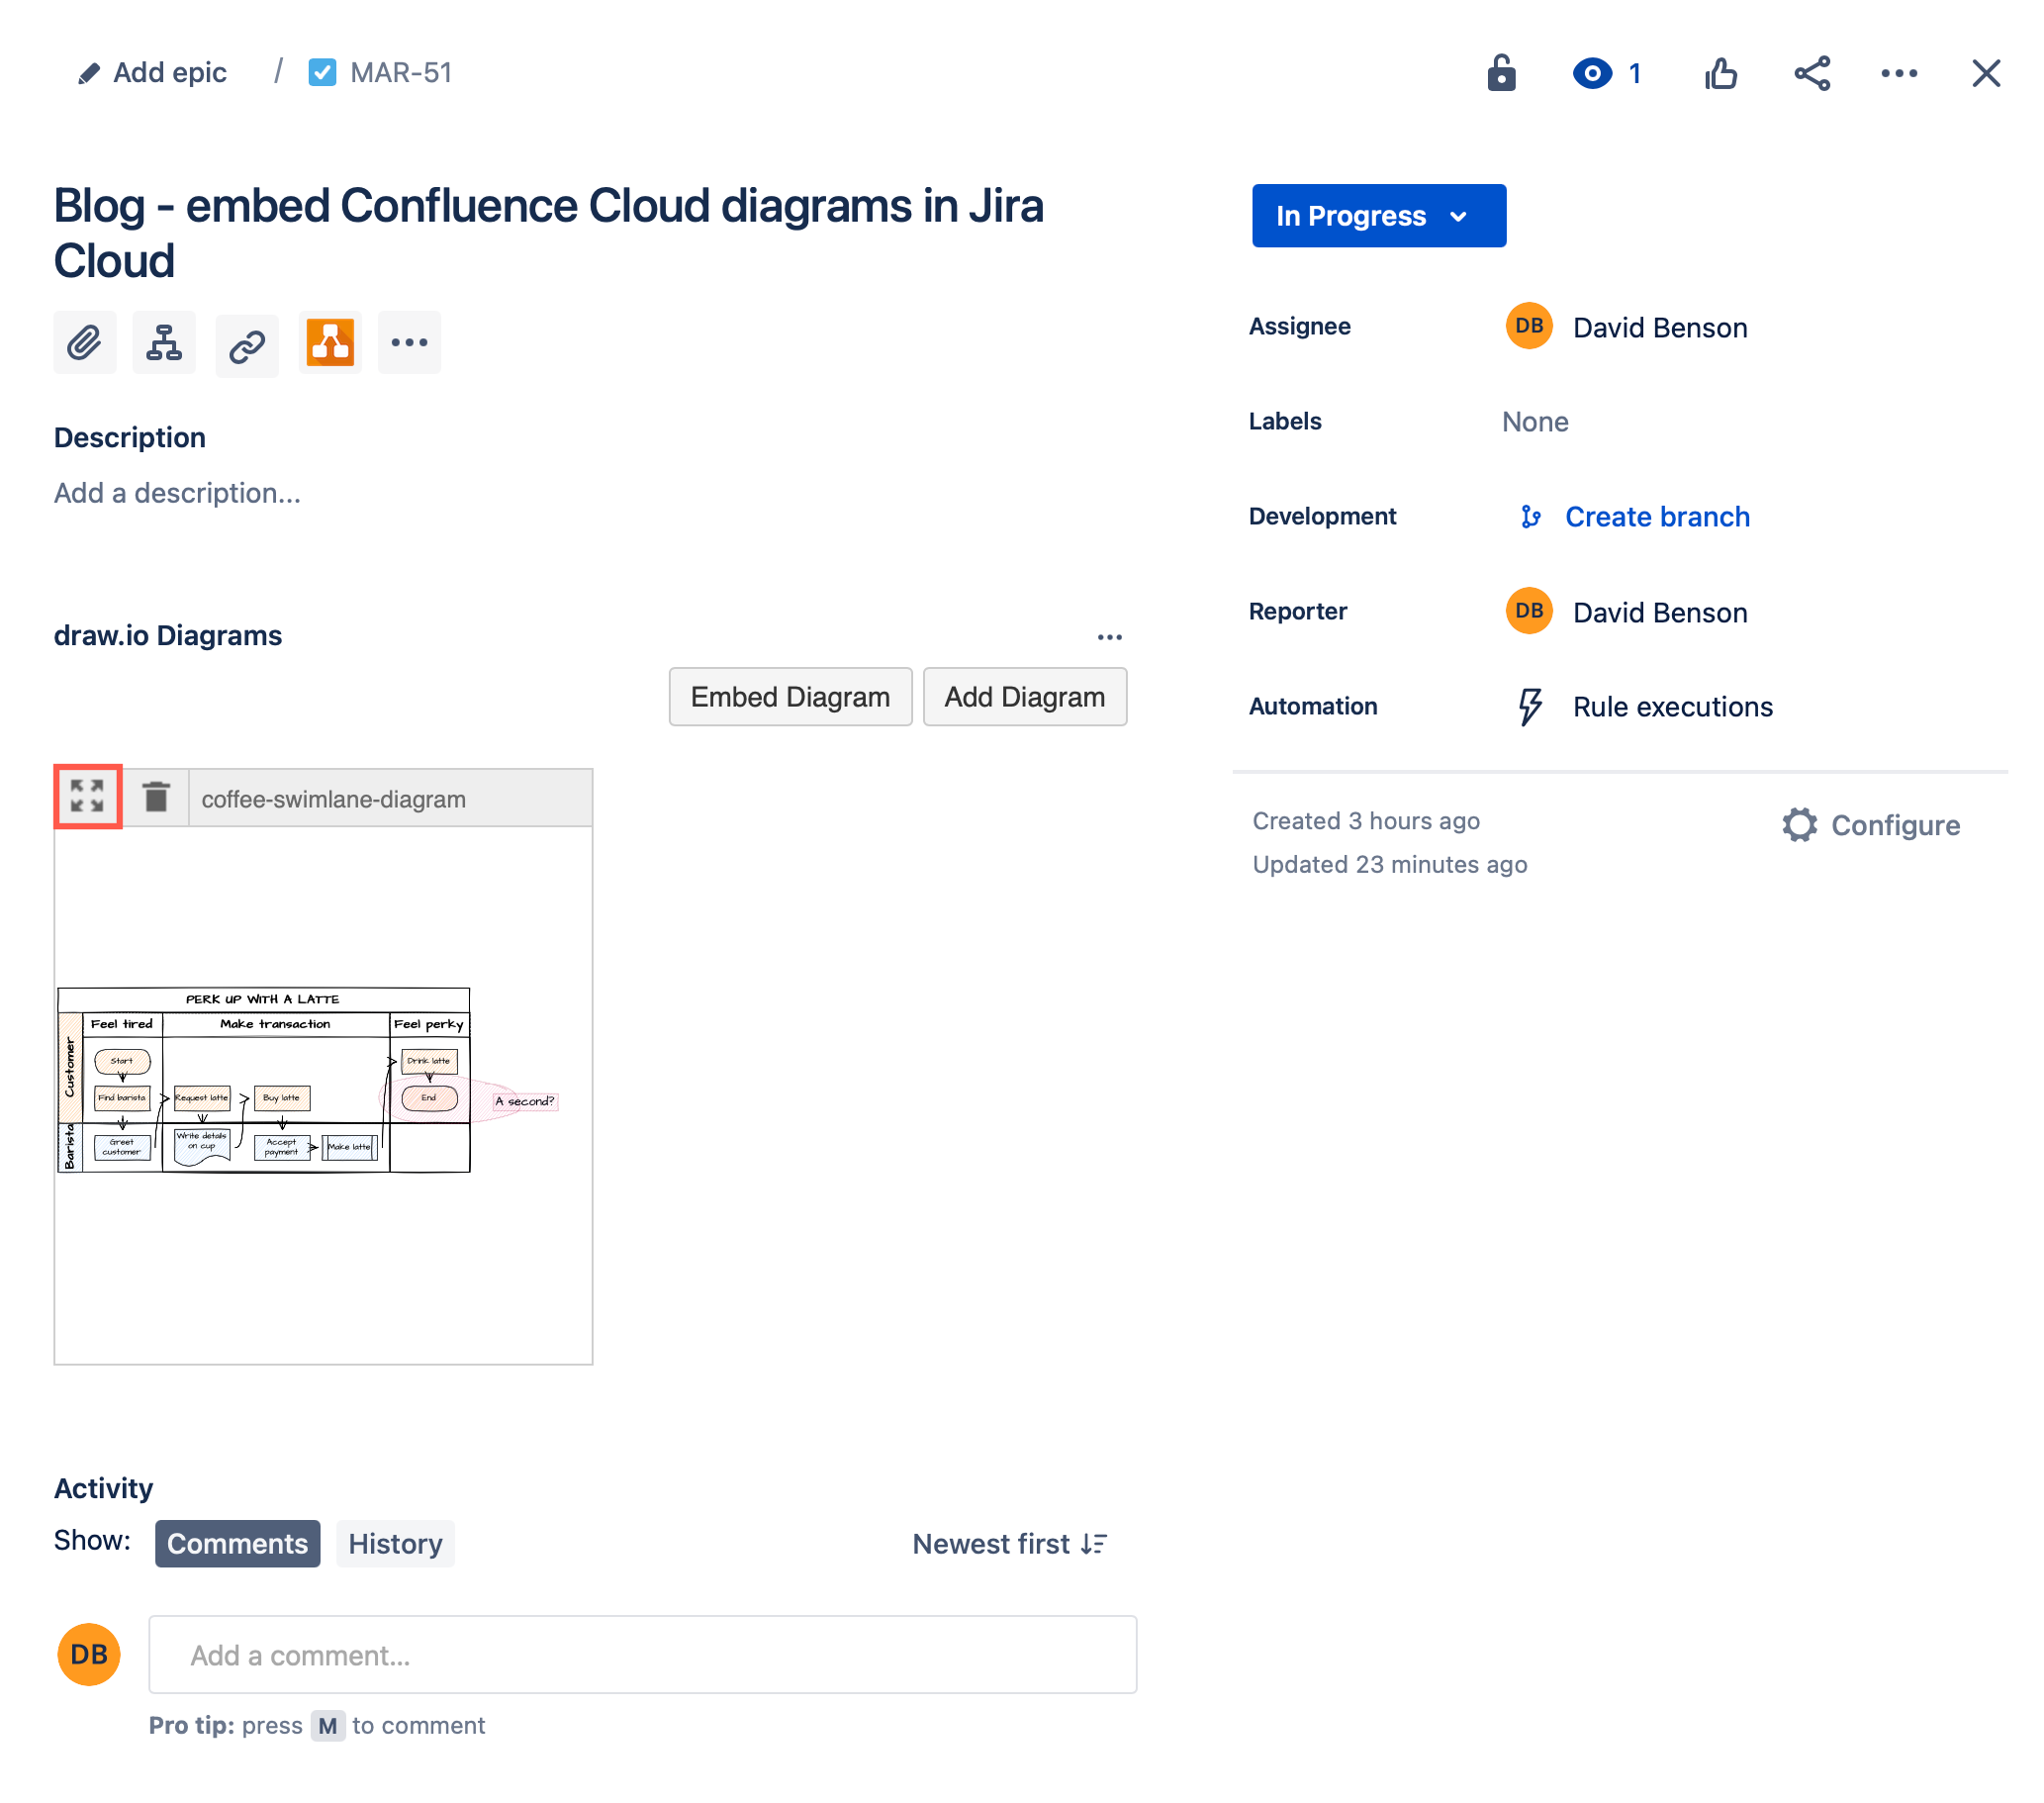Open the draw.io diagram tool icon

click(x=330, y=343)
